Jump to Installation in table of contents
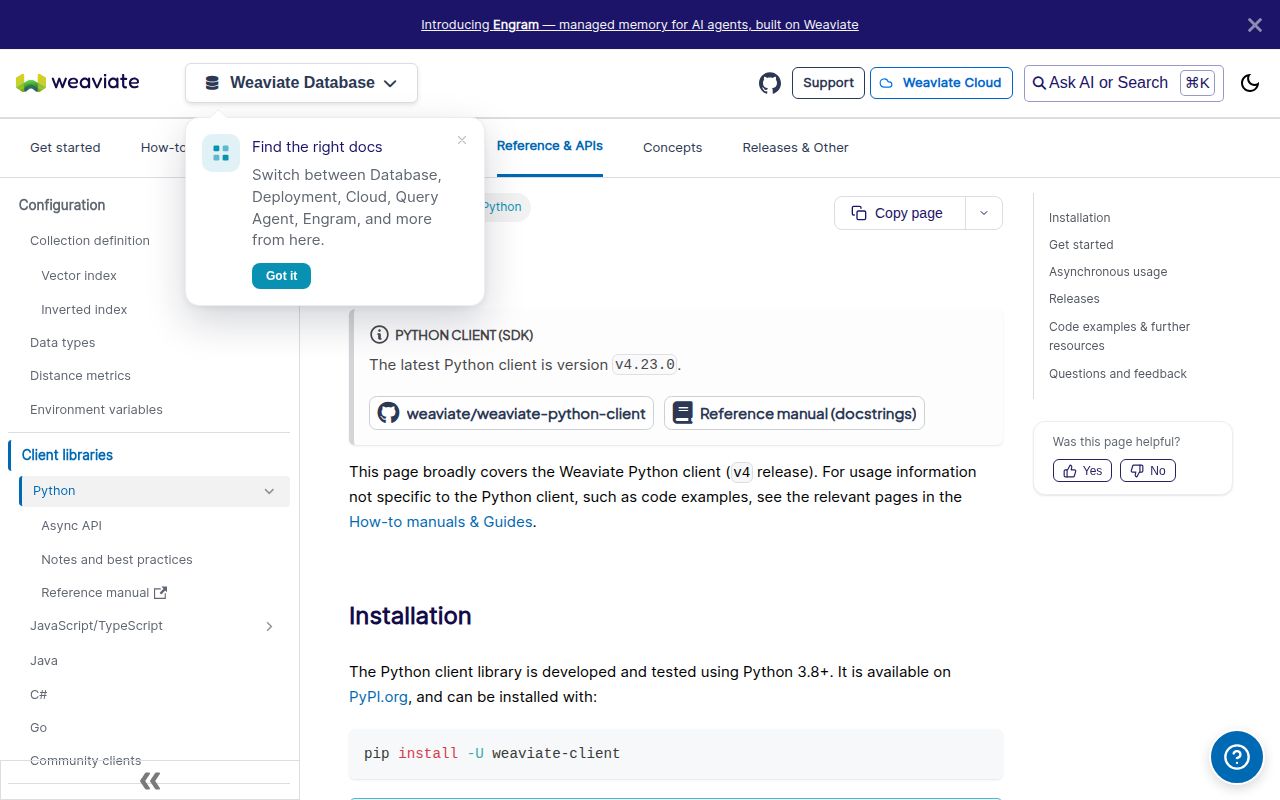This screenshot has height=800, width=1280. 1079,218
